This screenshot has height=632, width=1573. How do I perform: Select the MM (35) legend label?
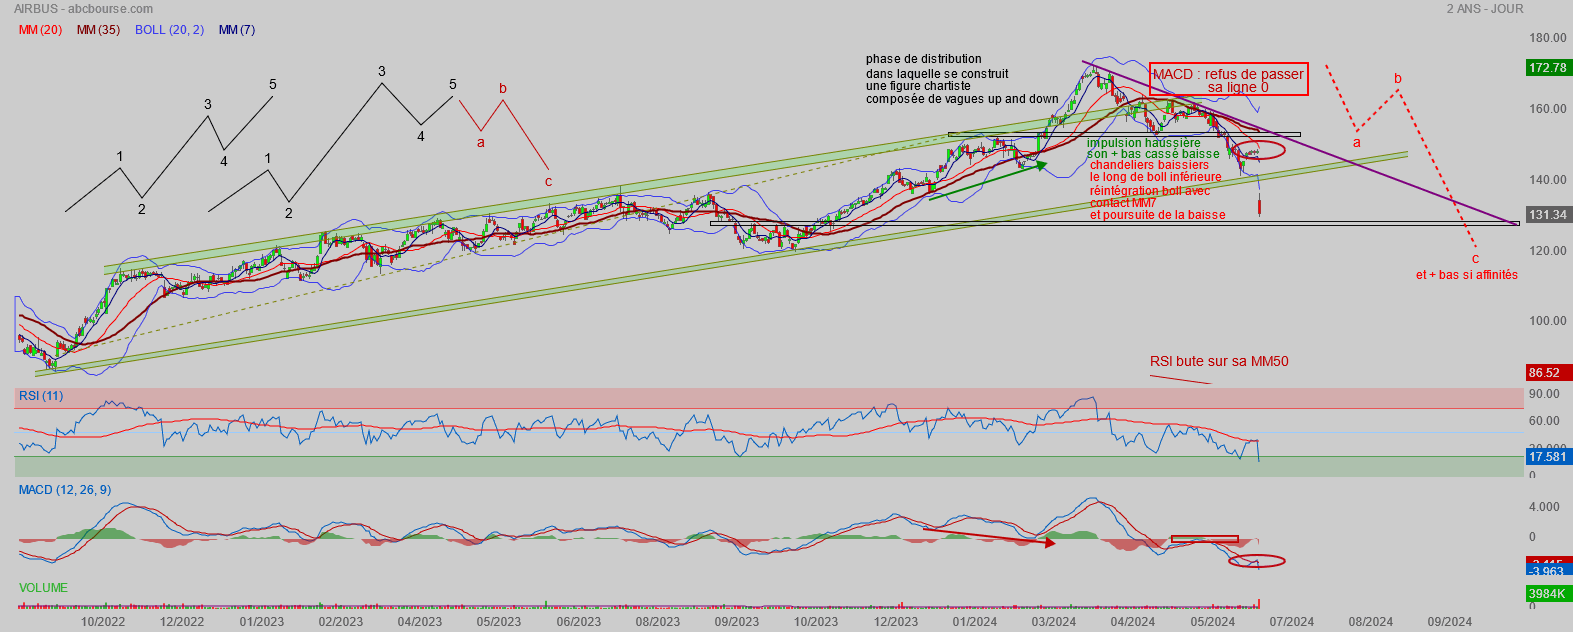coord(98,30)
